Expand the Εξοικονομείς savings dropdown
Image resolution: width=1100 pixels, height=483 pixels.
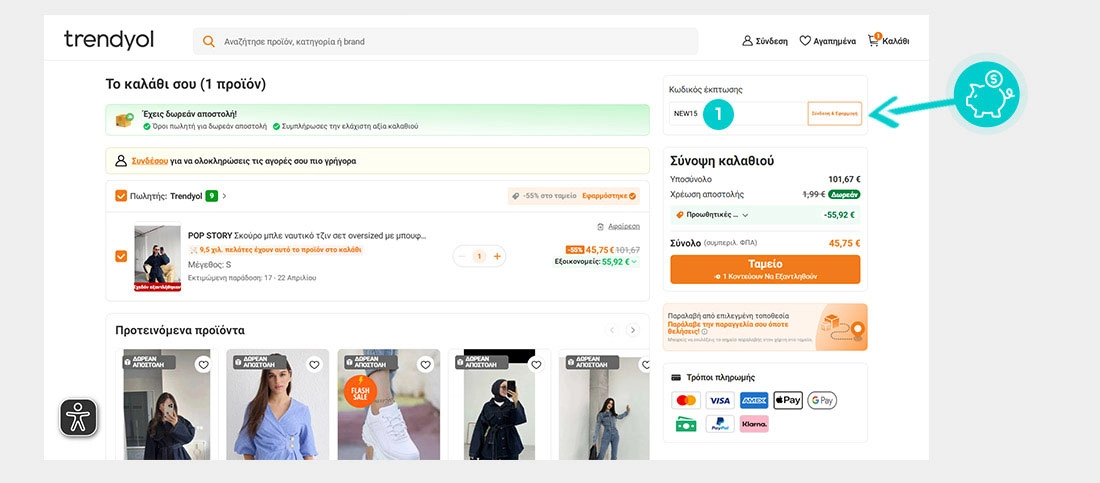click(596, 261)
